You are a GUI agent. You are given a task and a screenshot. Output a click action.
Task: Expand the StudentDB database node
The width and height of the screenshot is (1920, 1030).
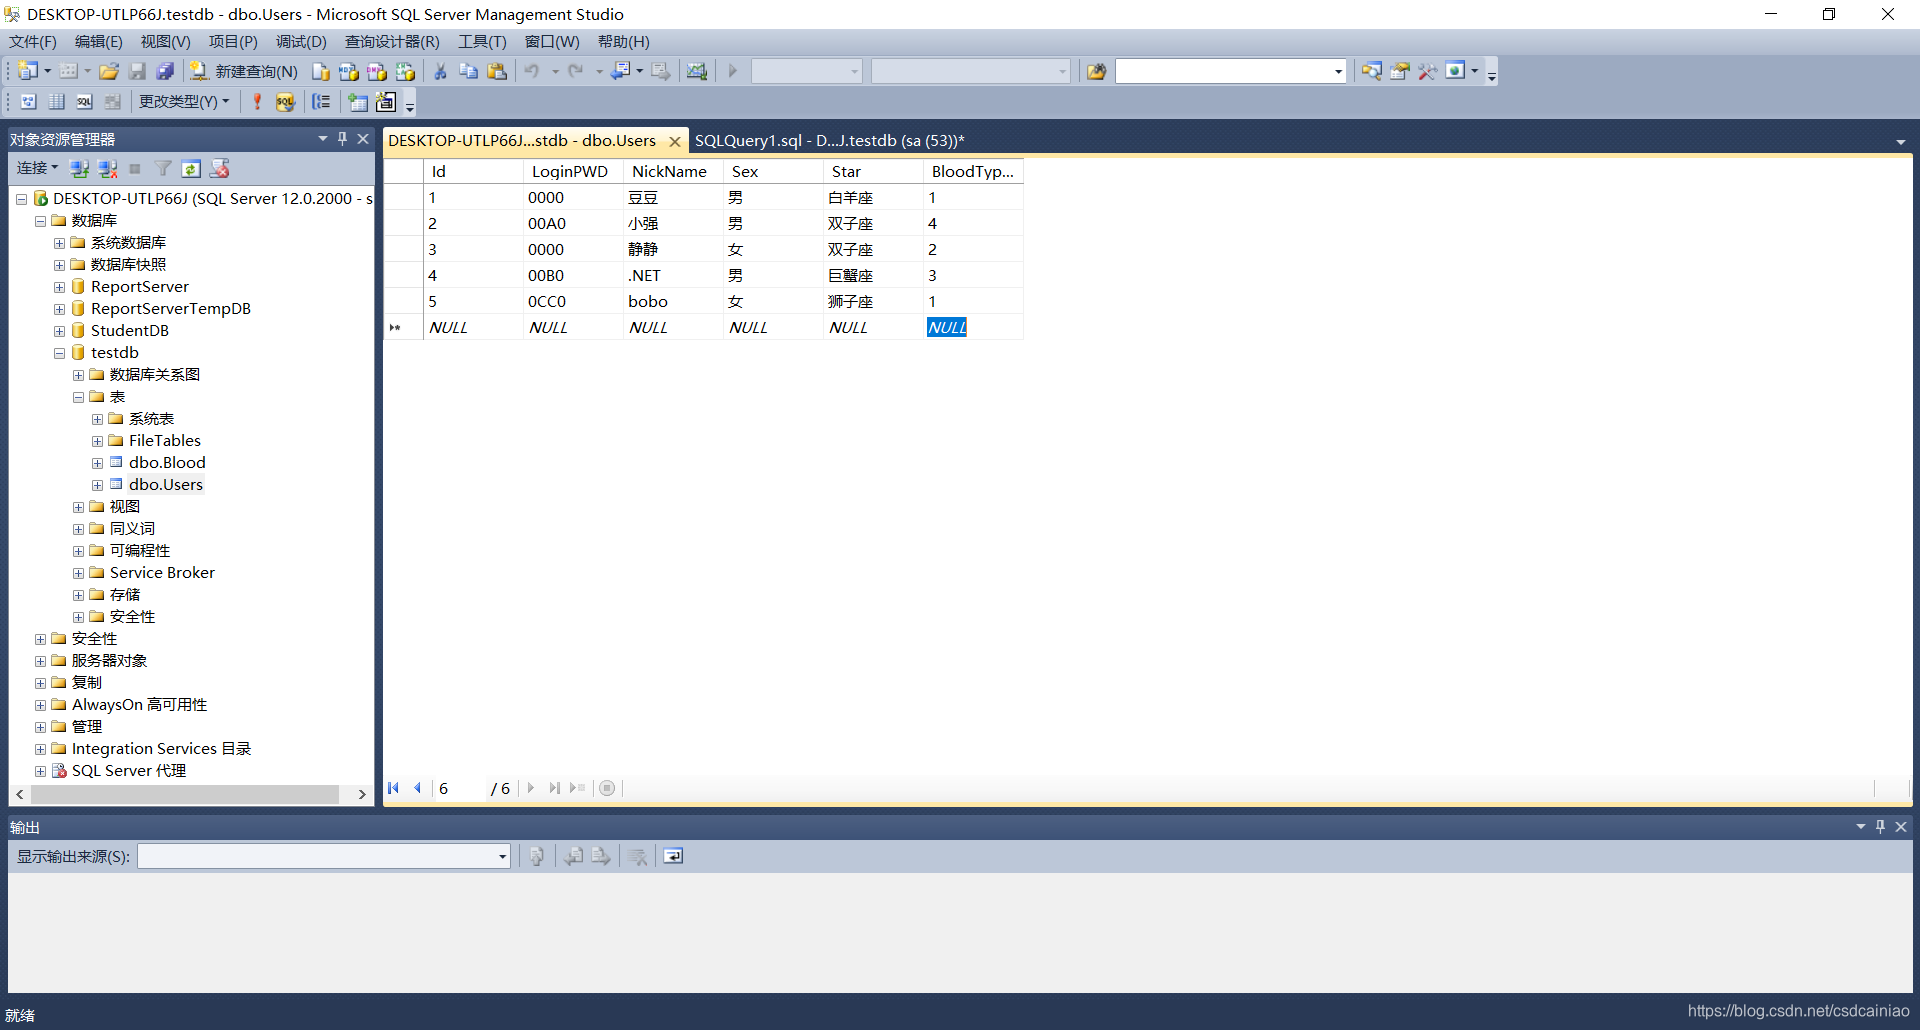(59, 331)
